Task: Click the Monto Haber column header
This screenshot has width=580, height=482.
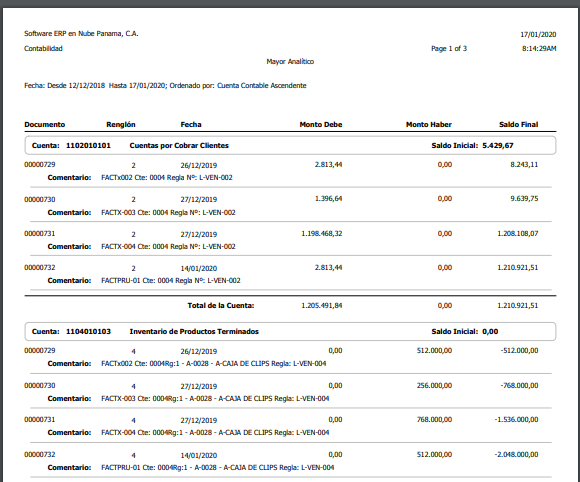Action: coord(429,124)
